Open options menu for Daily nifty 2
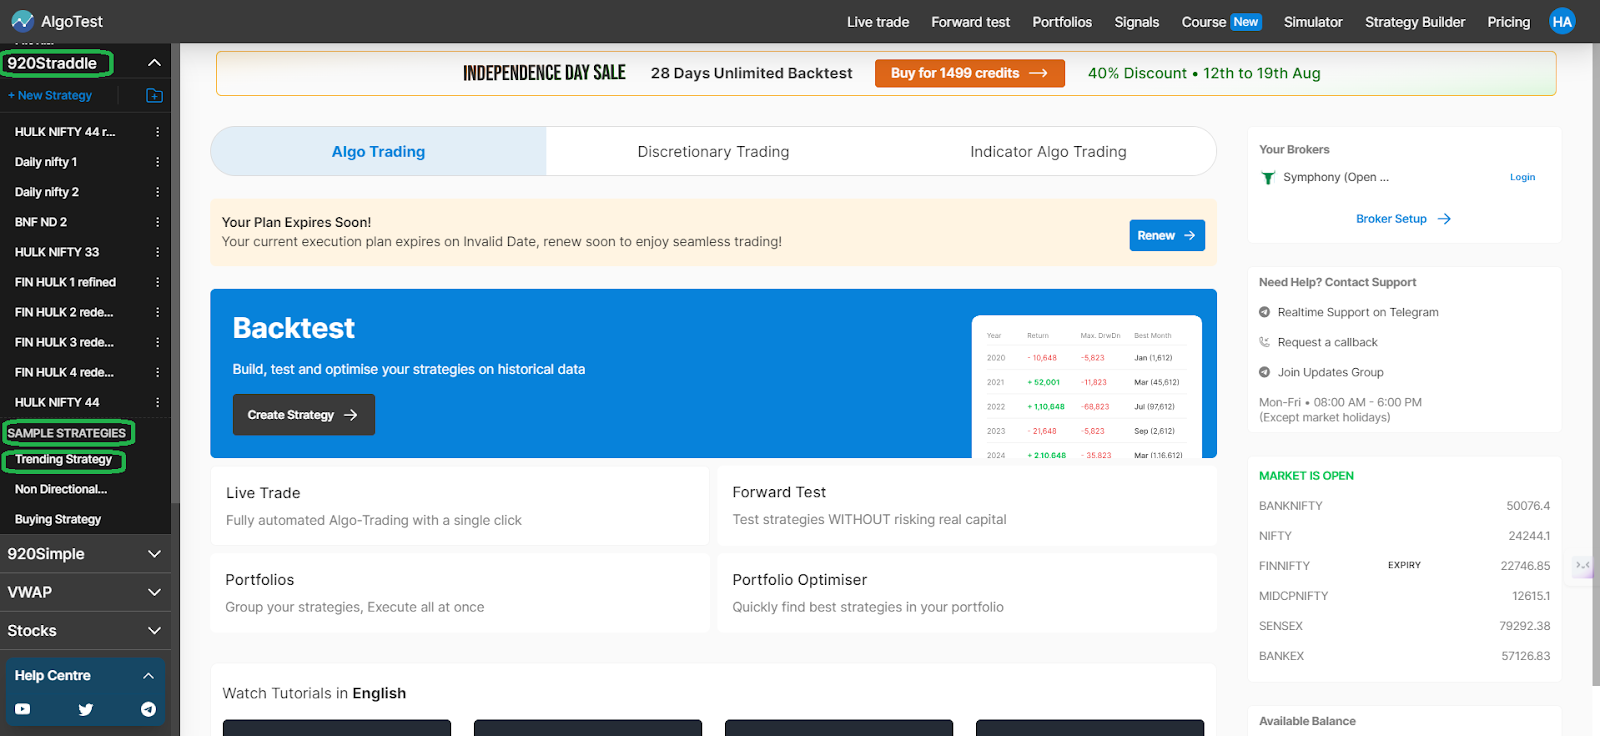1600x736 pixels. (157, 192)
